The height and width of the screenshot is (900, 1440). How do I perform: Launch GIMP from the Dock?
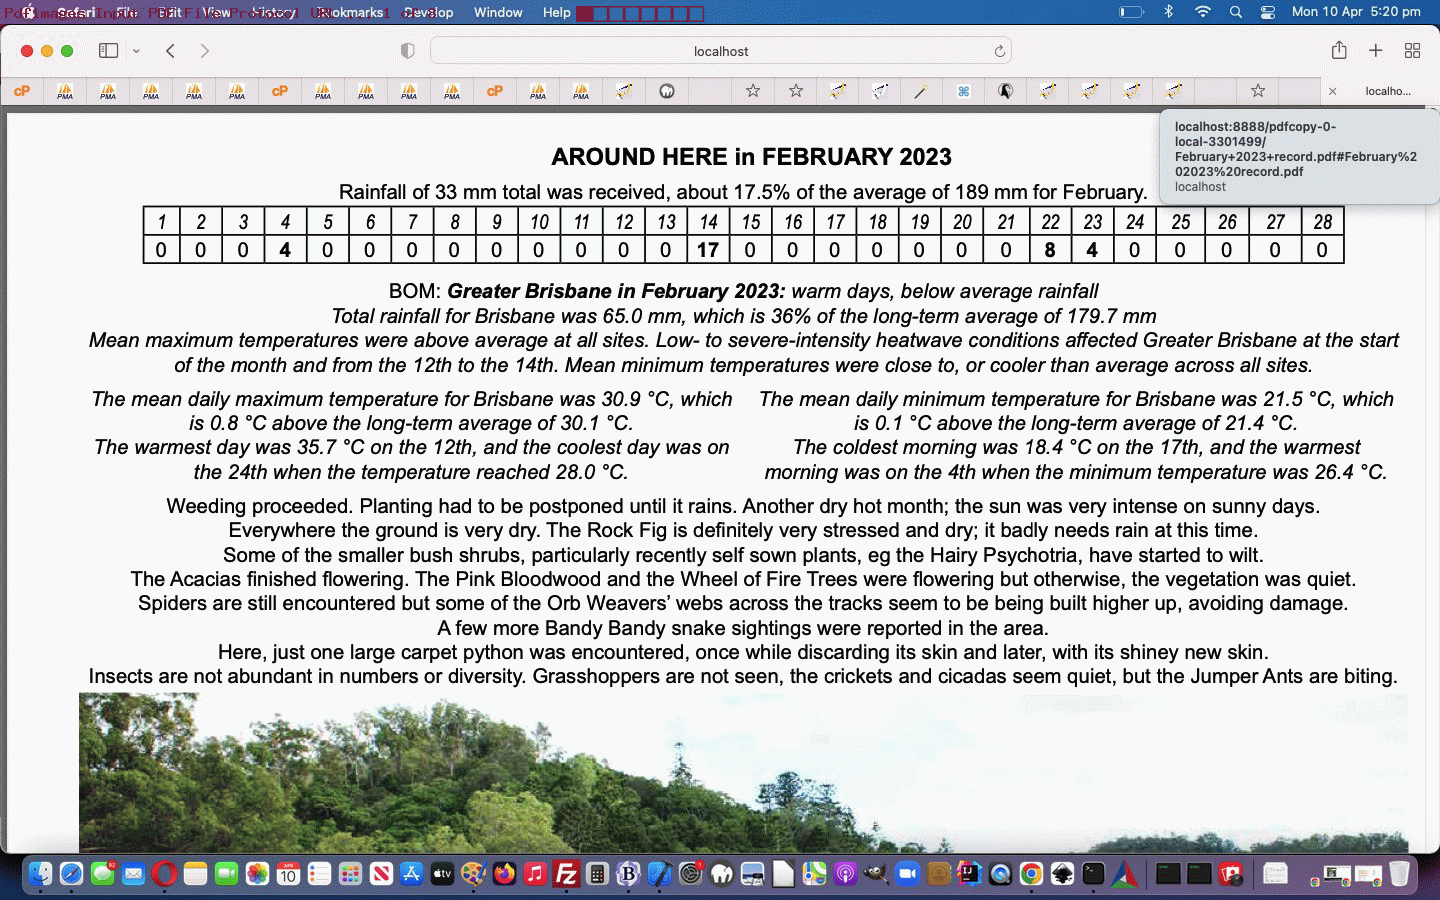876,874
